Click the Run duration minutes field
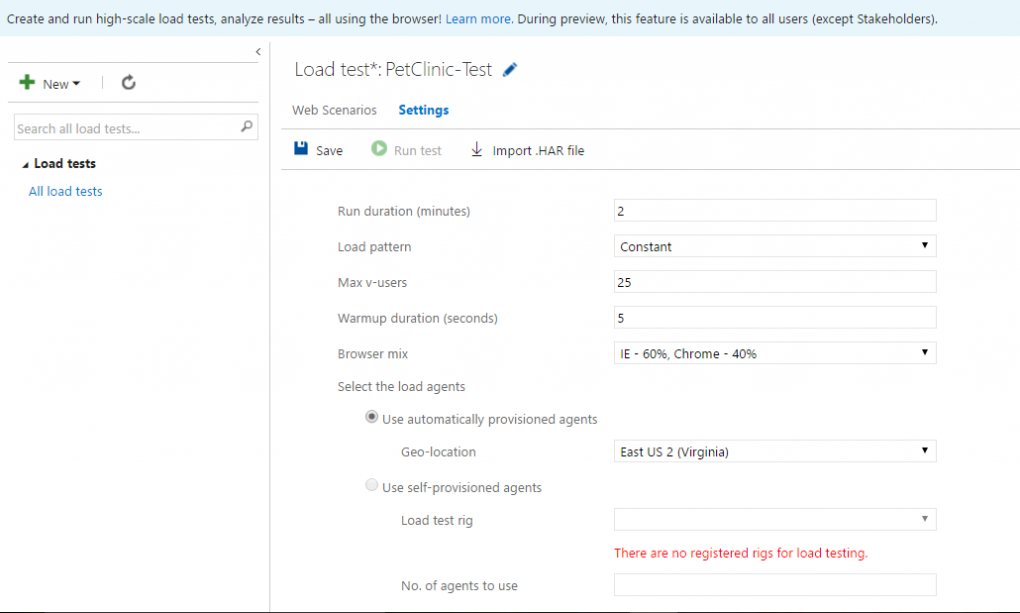 click(x=775, y=211)
